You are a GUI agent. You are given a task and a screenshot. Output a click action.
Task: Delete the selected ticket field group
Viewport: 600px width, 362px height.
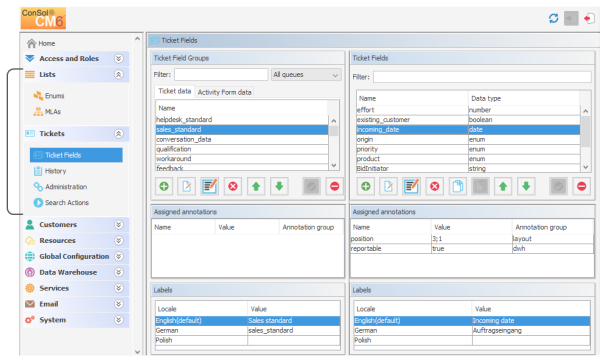click(x=233, y=186)
